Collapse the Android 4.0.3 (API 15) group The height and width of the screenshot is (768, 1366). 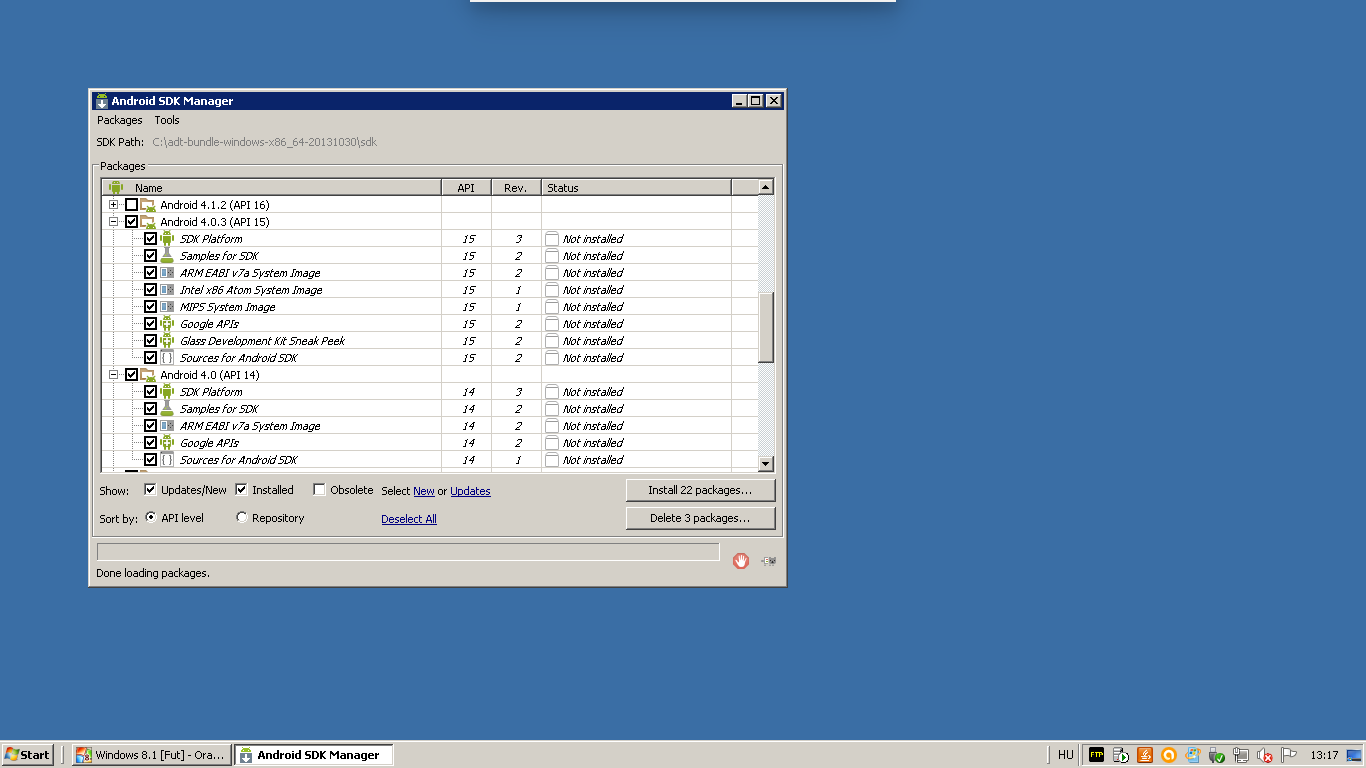click(114, 222)
